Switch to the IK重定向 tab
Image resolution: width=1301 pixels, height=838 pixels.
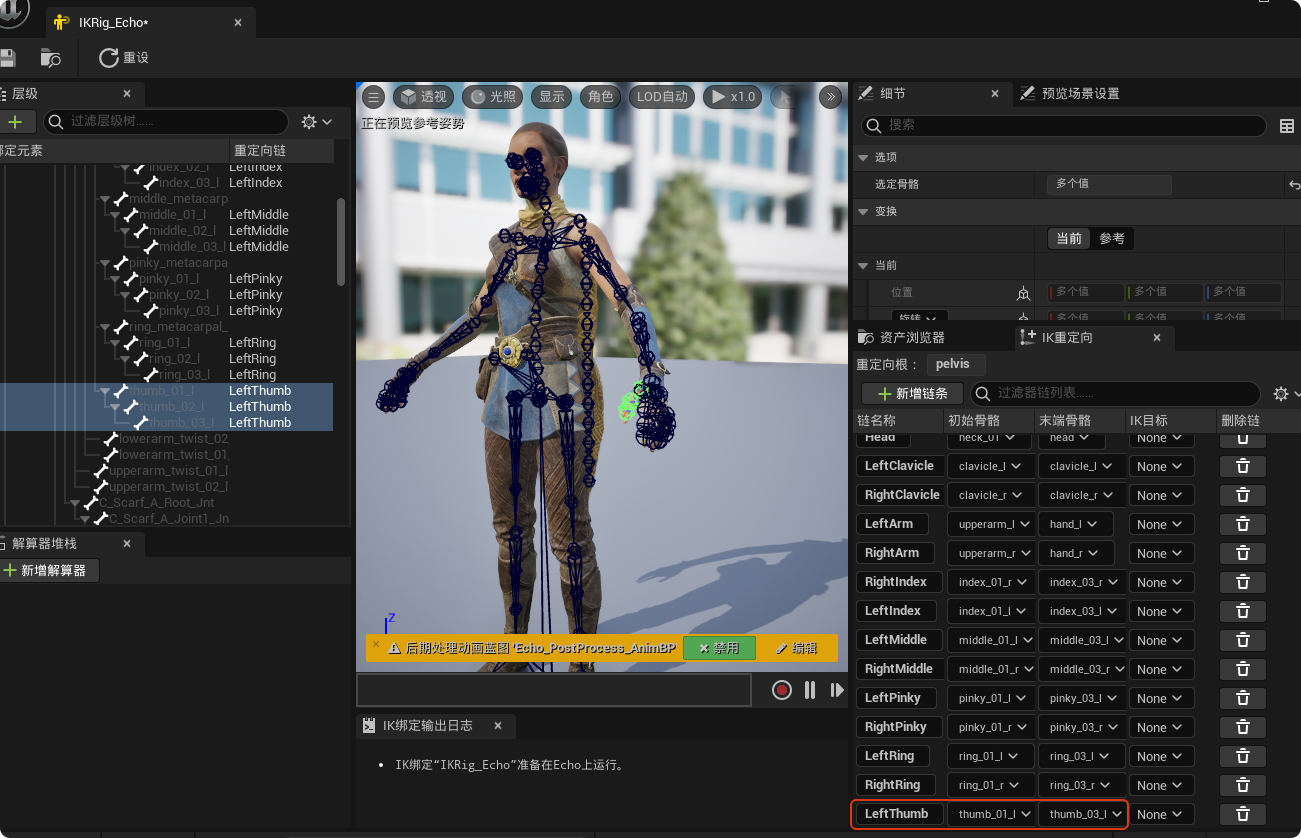point(1067,338)
